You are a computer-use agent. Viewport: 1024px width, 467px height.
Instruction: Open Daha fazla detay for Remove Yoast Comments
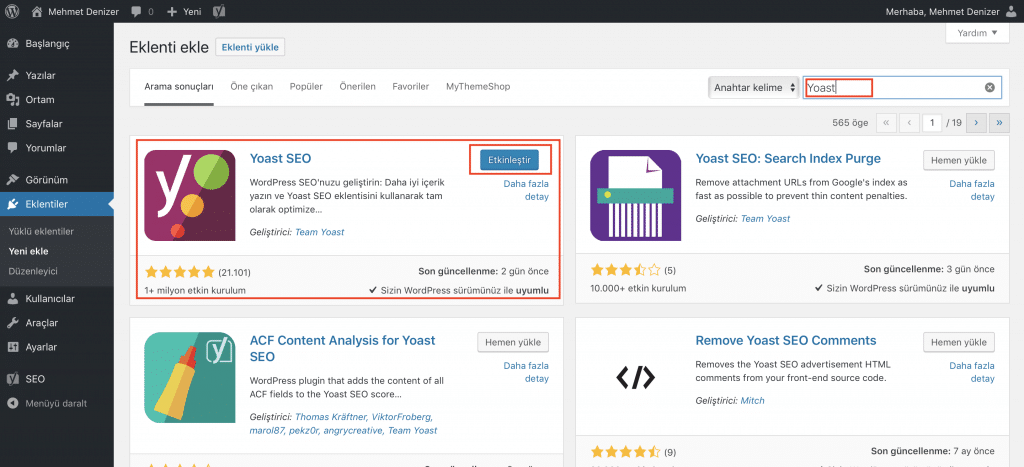(972, 372)
